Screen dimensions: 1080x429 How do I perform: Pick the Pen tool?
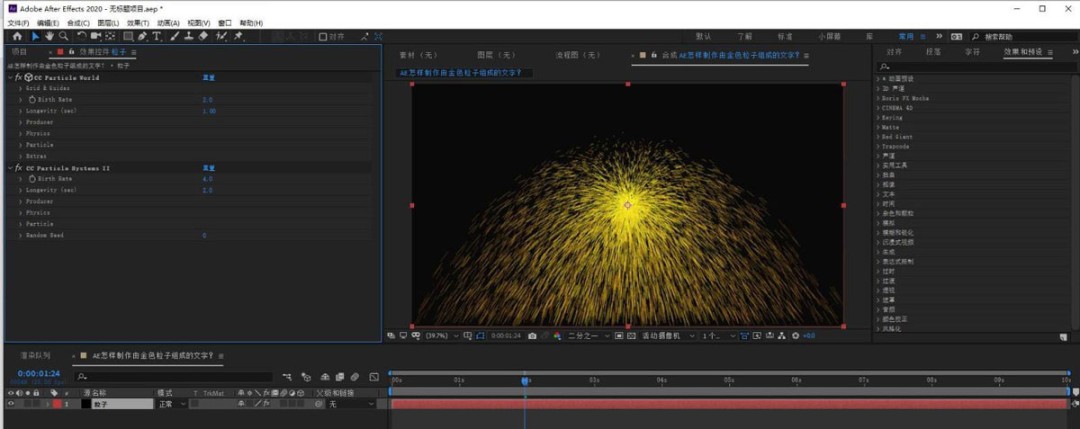(142, 36)
